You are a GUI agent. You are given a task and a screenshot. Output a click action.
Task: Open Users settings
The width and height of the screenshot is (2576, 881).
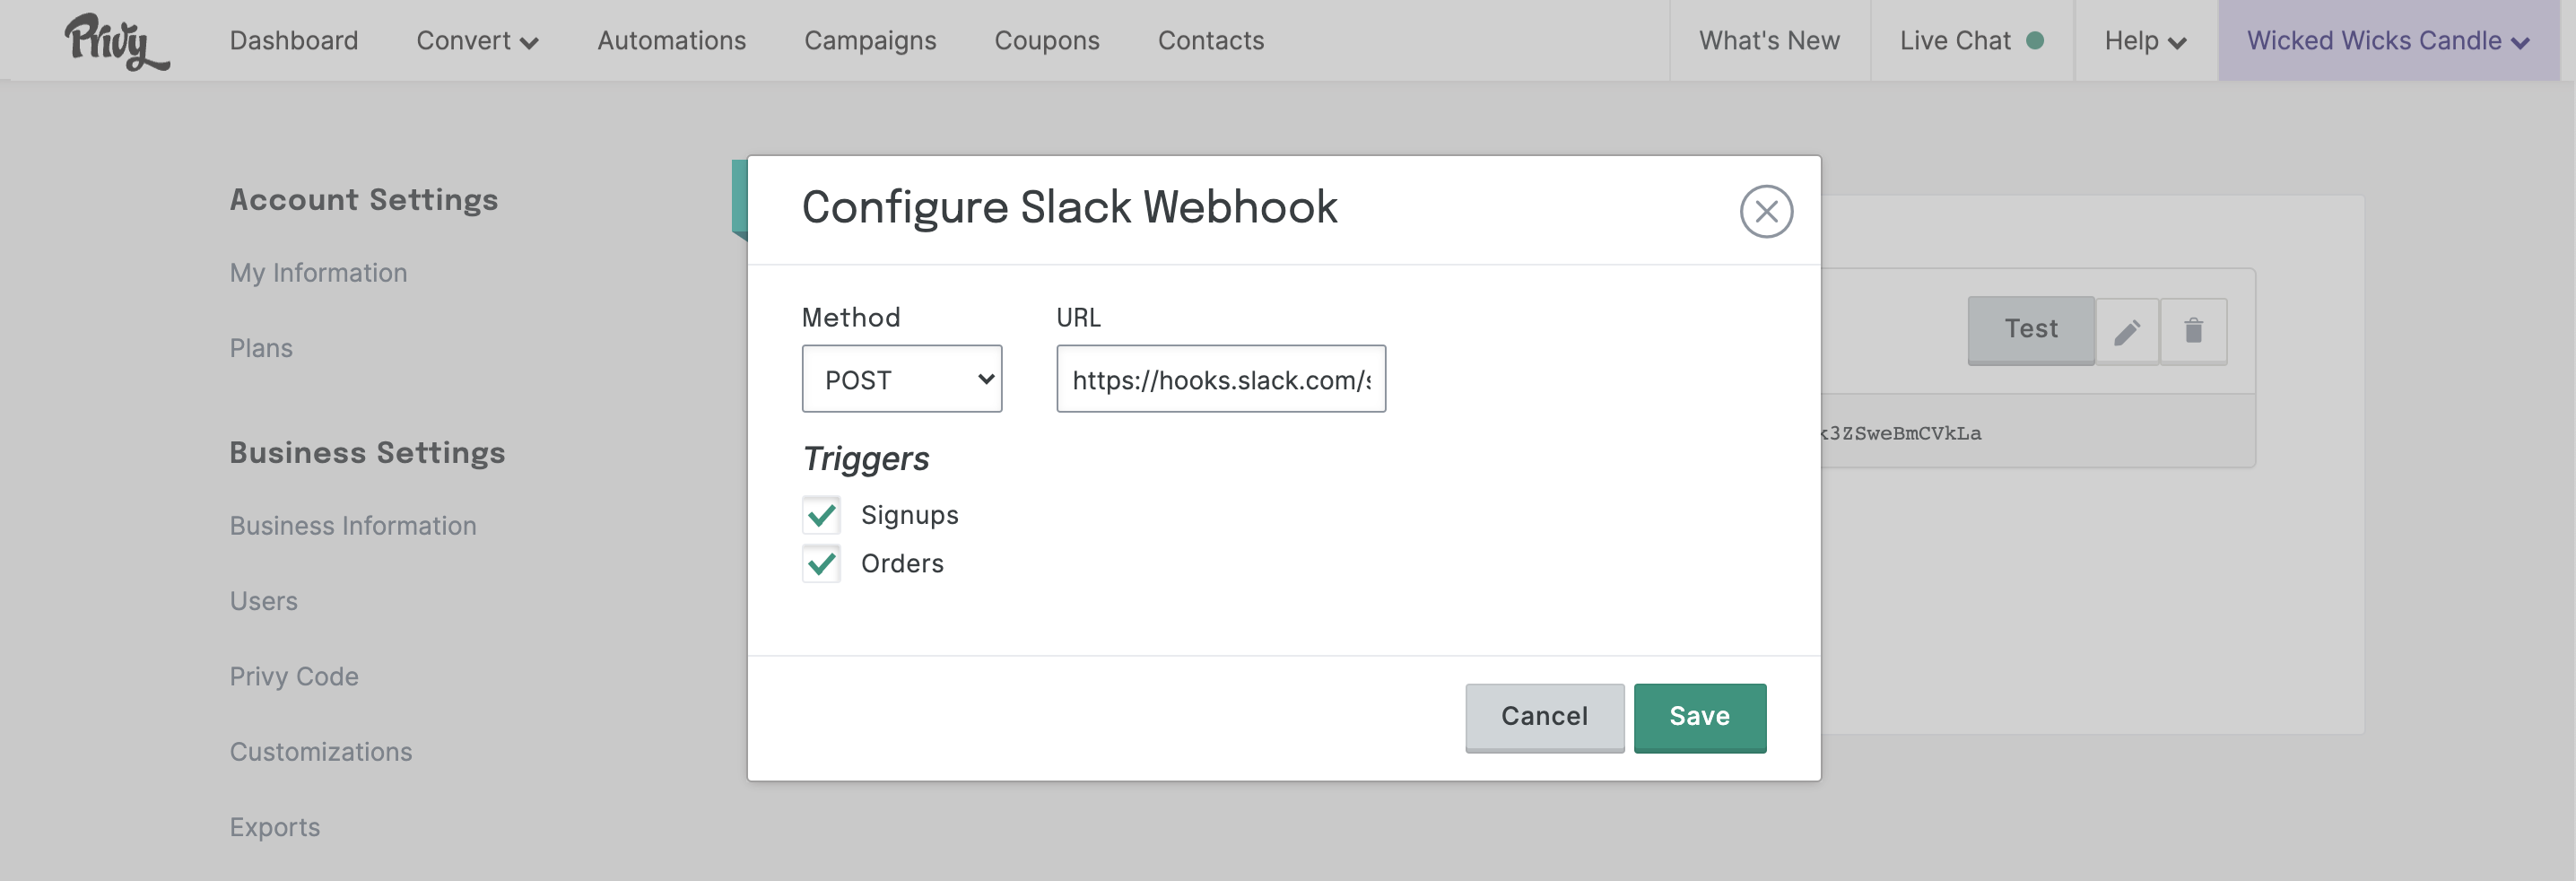coord(264,601)
